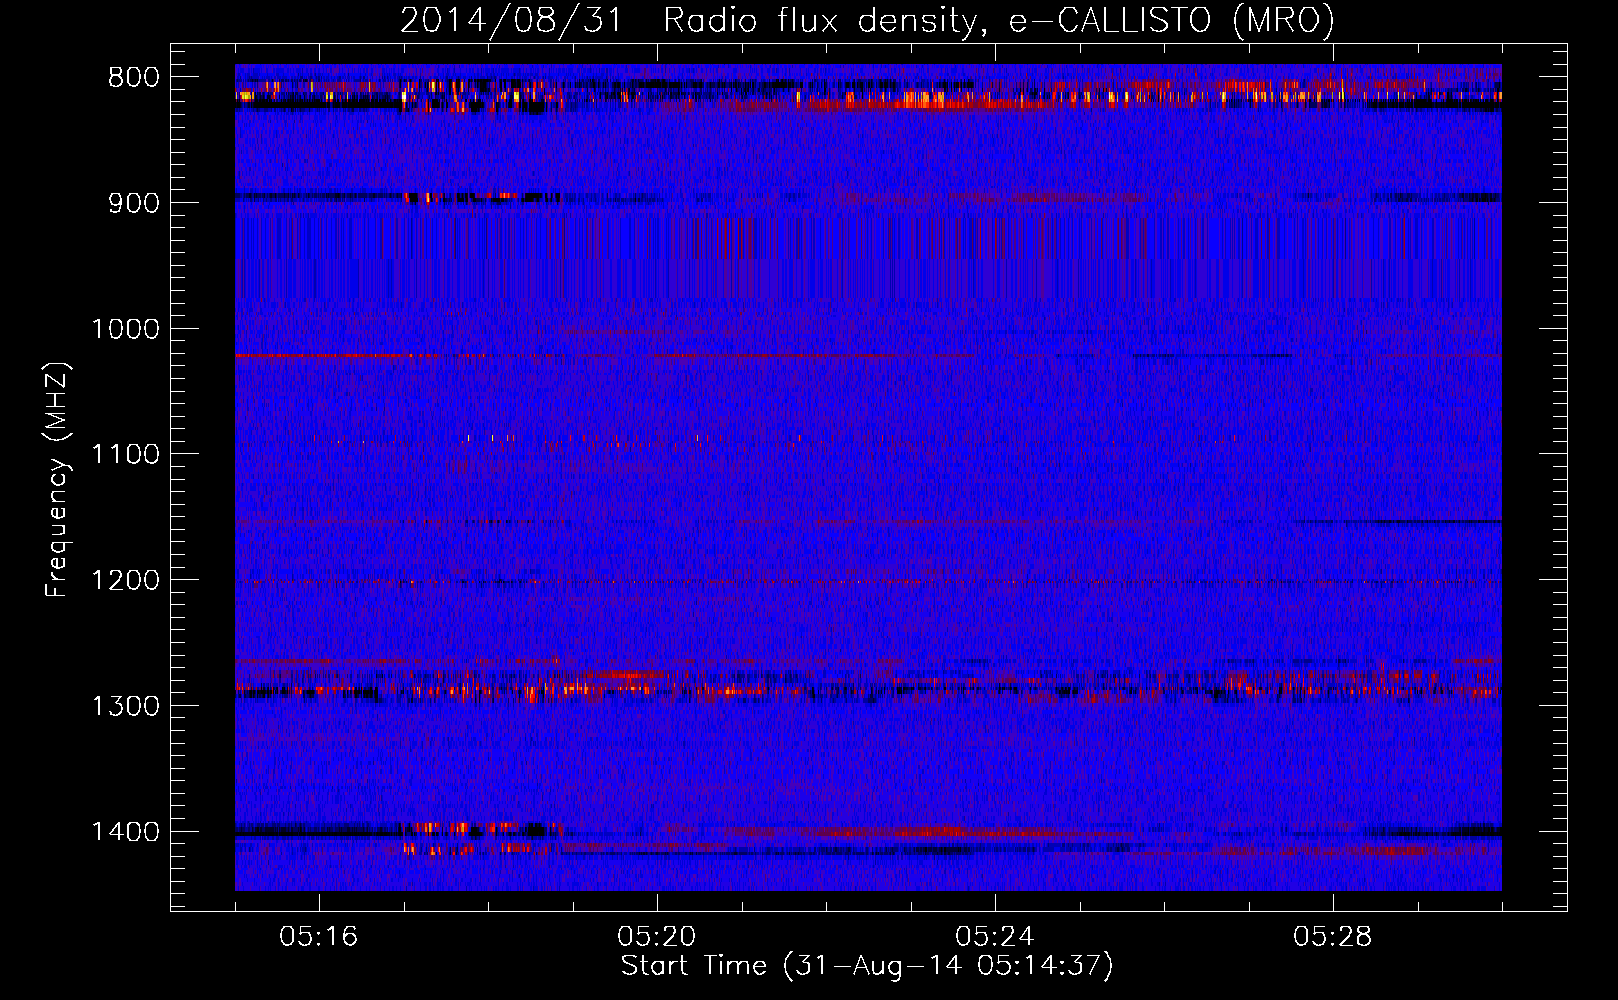Click the 1400 frequency tick label
Screen dimensions: 1618x1000
click(x=125, y=832)
